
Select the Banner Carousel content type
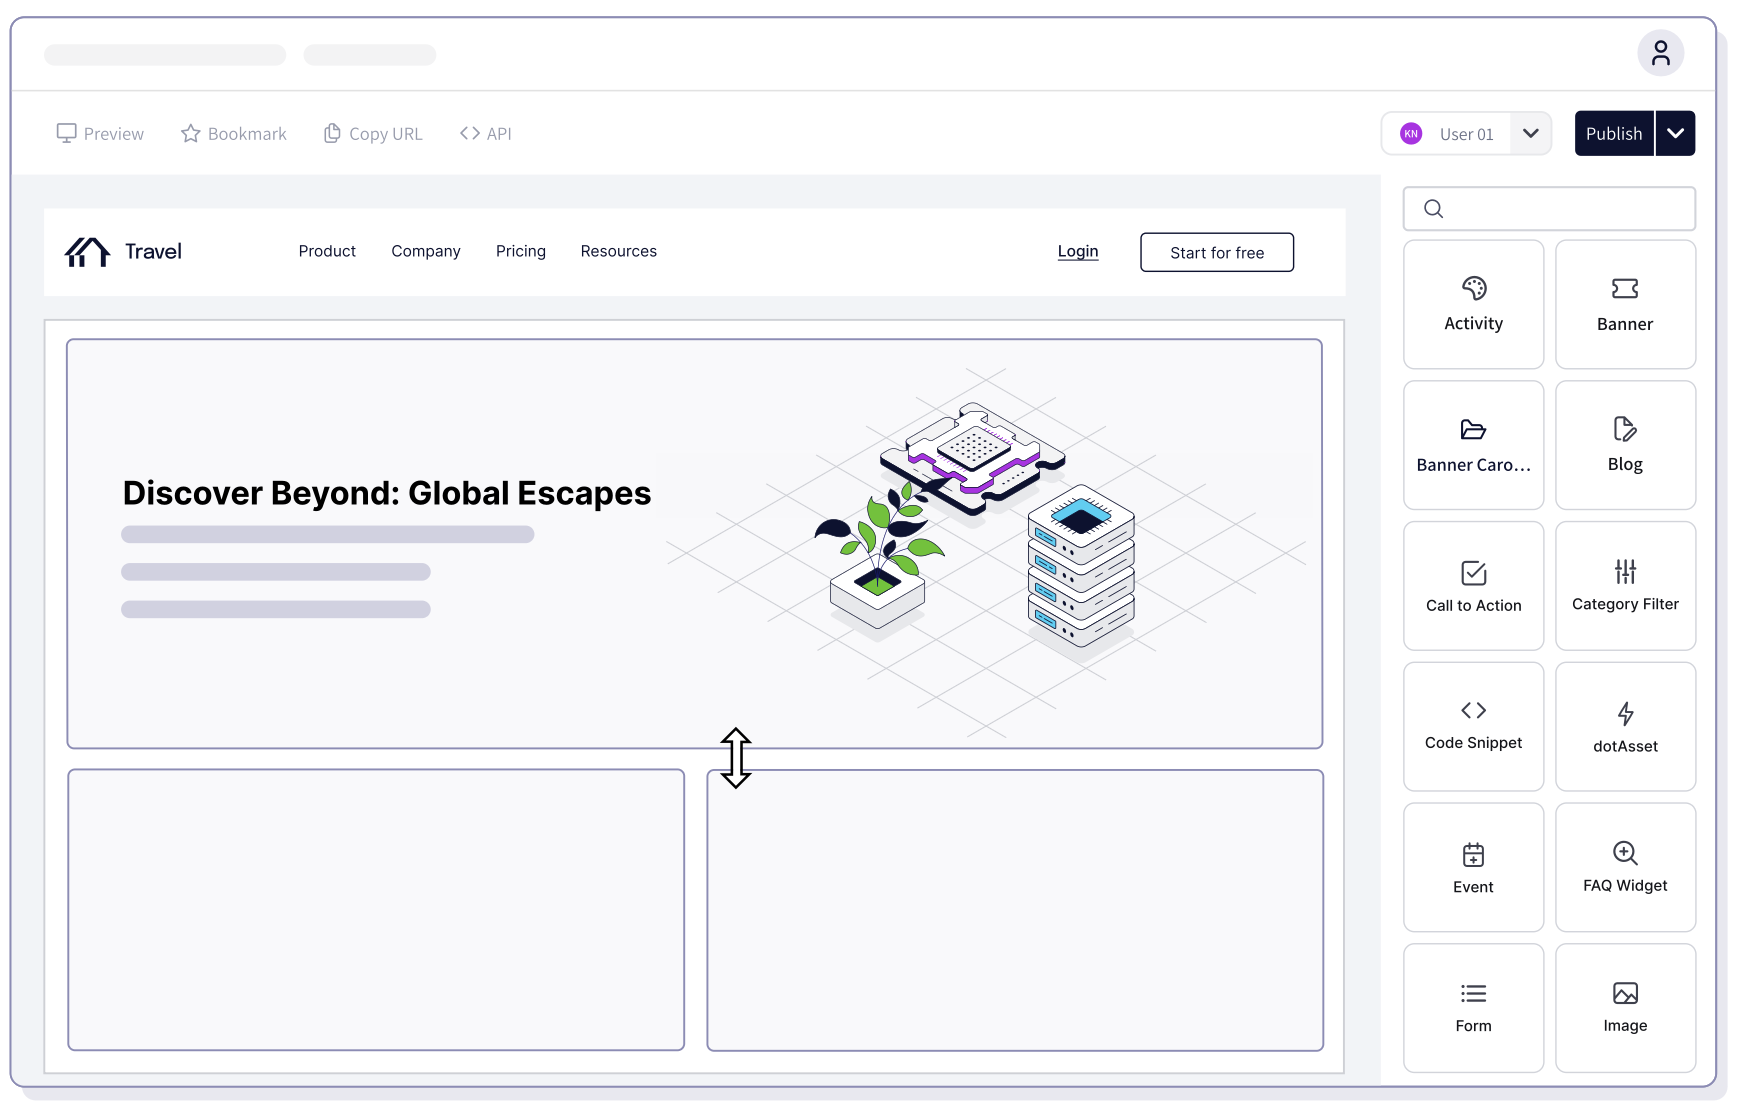[x=1473, y=445]
